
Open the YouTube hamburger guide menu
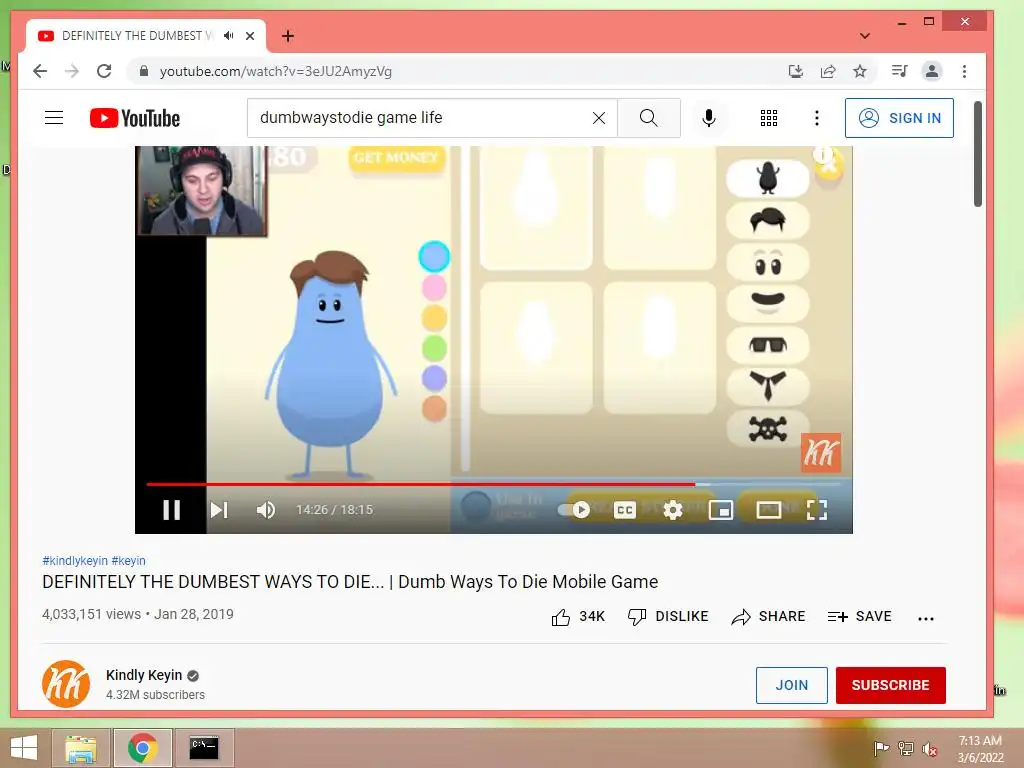54,118
